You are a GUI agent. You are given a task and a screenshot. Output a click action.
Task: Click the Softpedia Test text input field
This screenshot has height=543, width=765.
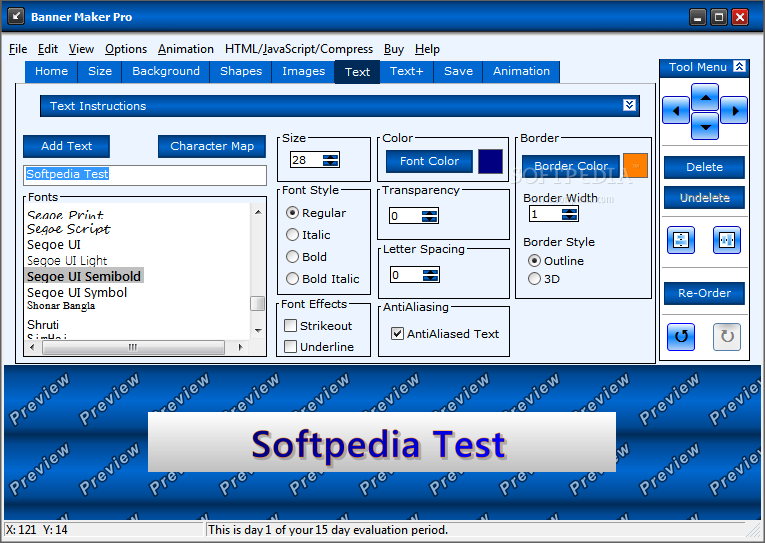click(145, 175)
